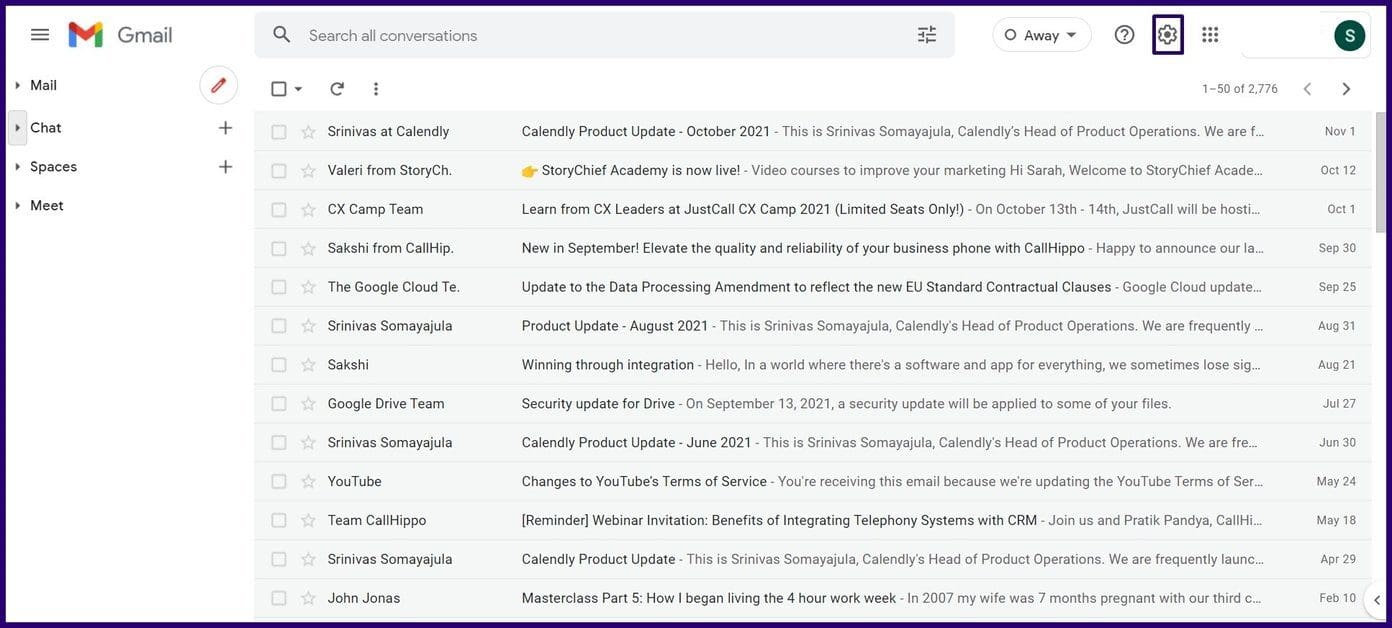Open the select dropdown arrow beside checkbox
The height and width of the screenshot is (628, 1392).
(x=298, y=89)
